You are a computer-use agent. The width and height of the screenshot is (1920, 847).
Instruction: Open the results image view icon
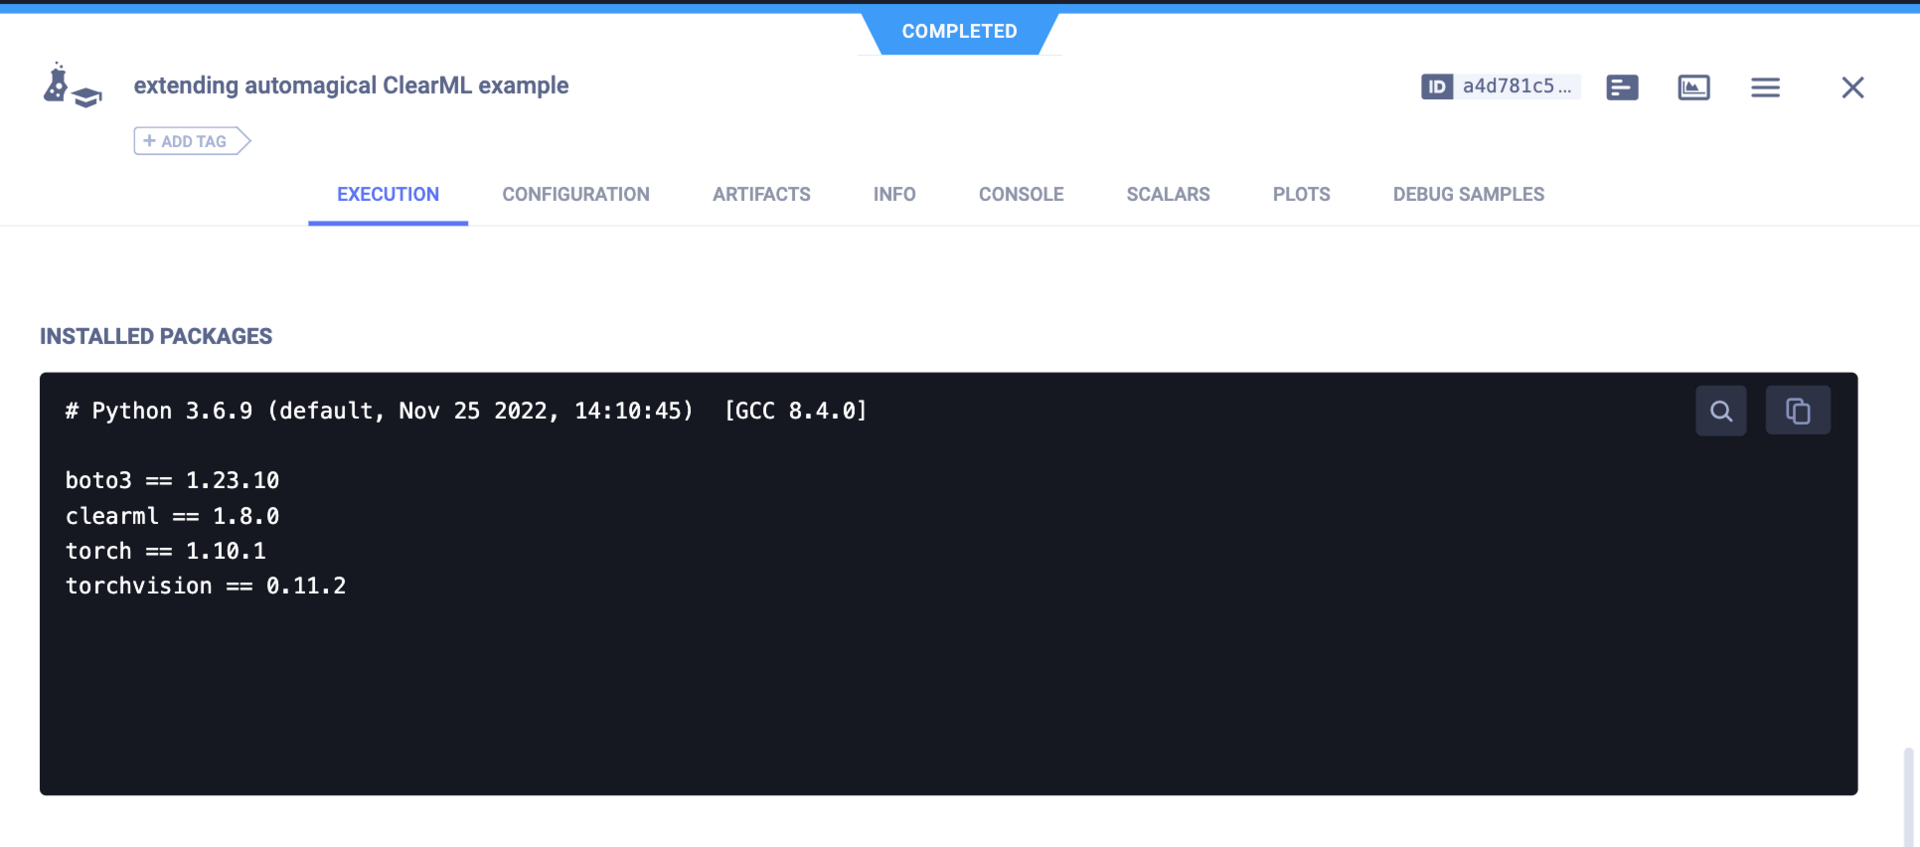1693,88
